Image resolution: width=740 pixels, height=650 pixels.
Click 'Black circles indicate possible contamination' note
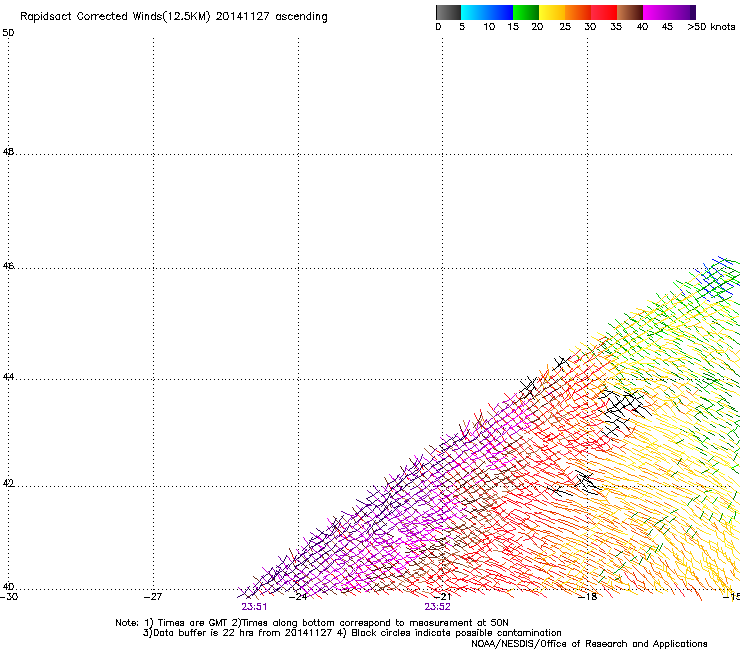[456, 633]
